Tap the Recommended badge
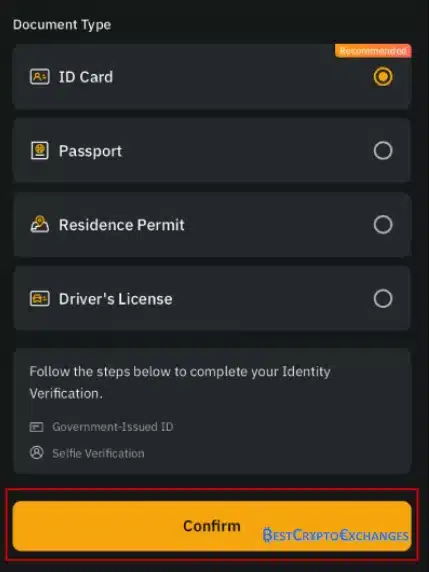The width and height of the screenshot is (429, 572). 373,51
